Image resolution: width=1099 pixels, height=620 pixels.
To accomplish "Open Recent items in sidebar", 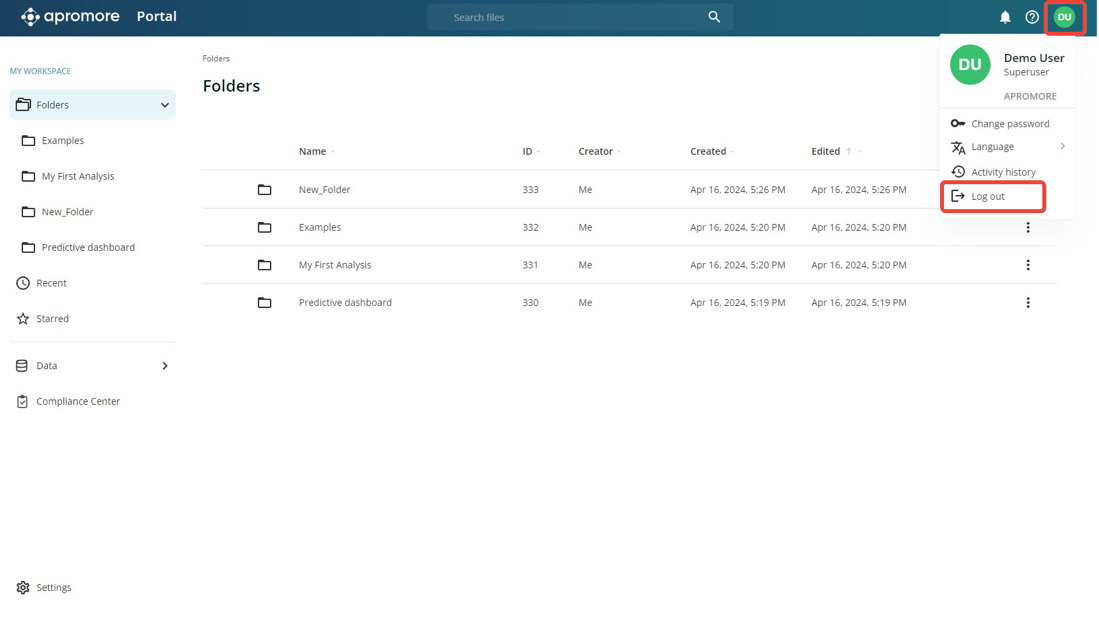I will (x=51, y=283).
